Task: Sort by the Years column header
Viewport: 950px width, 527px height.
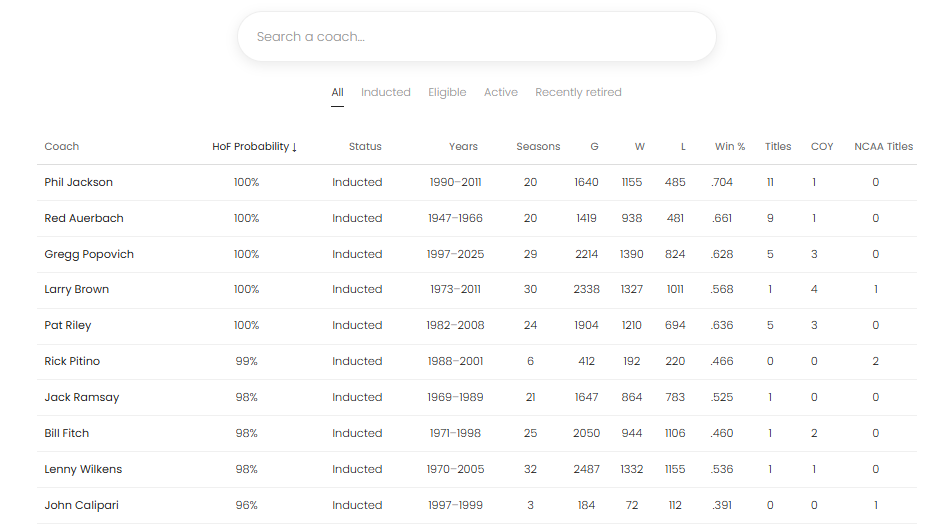Action: click(x=463, y=146)
